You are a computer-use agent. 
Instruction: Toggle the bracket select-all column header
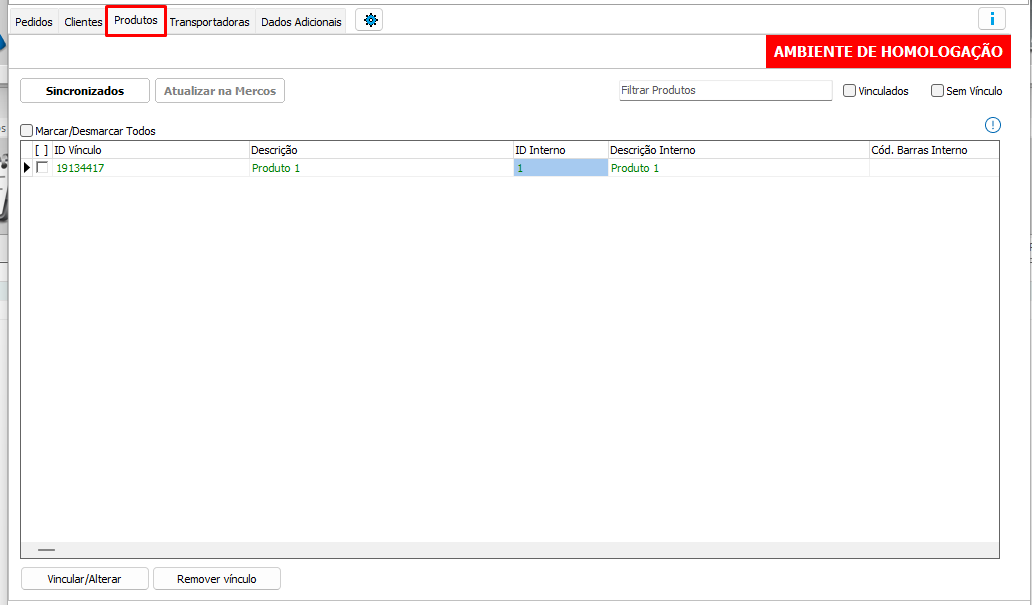tap(41, 150)
